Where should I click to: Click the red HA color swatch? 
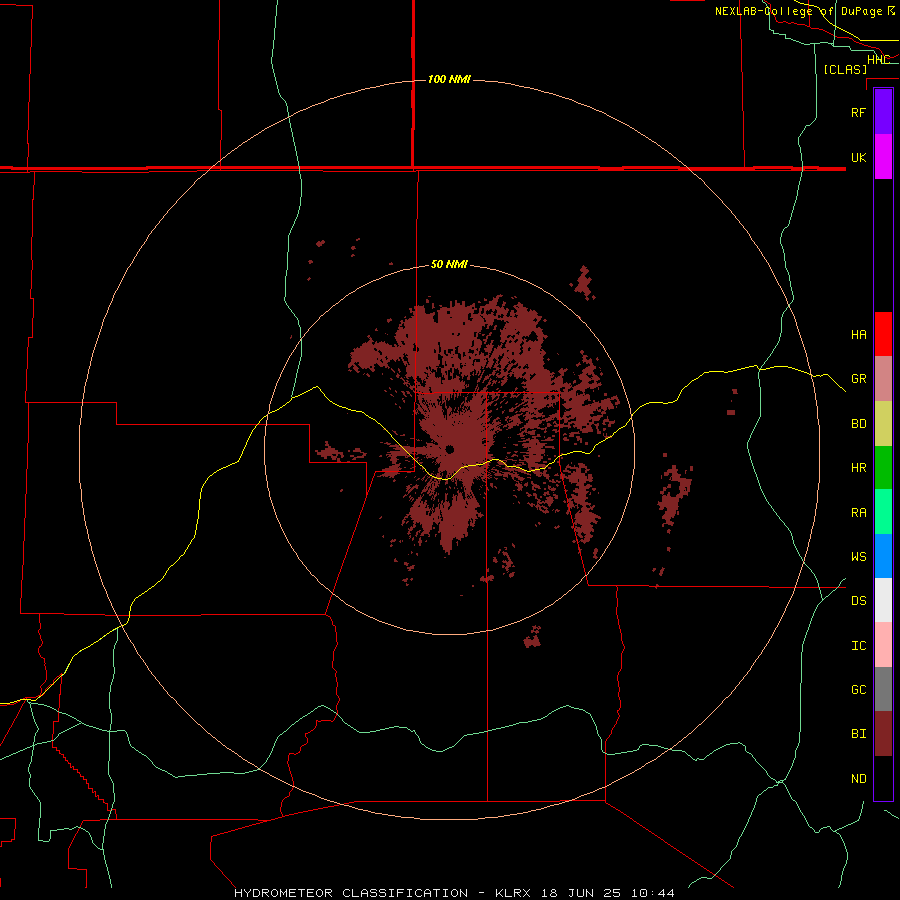[883, 334]
